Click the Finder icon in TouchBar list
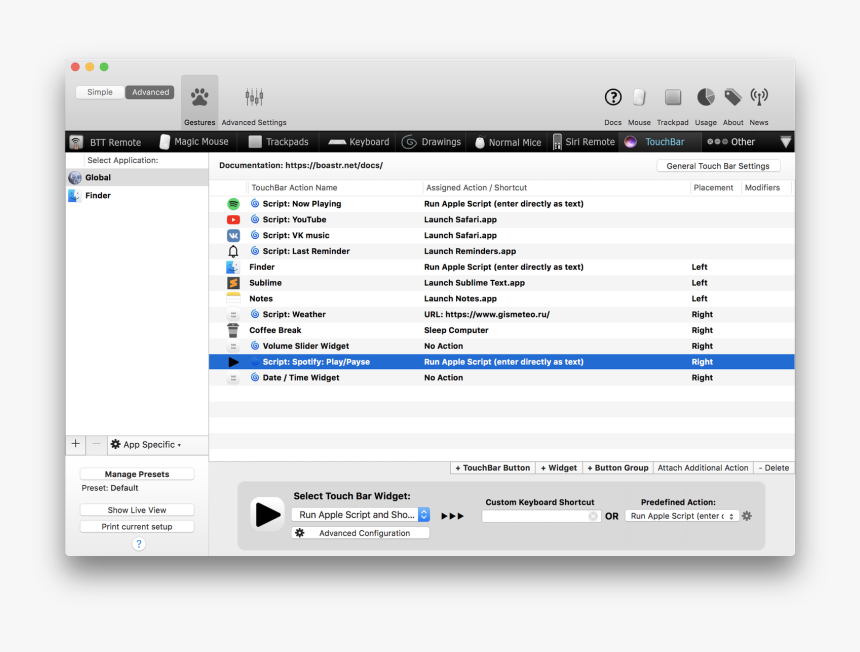860x652 pixels. pyautogui.click(x=233, y=267)
